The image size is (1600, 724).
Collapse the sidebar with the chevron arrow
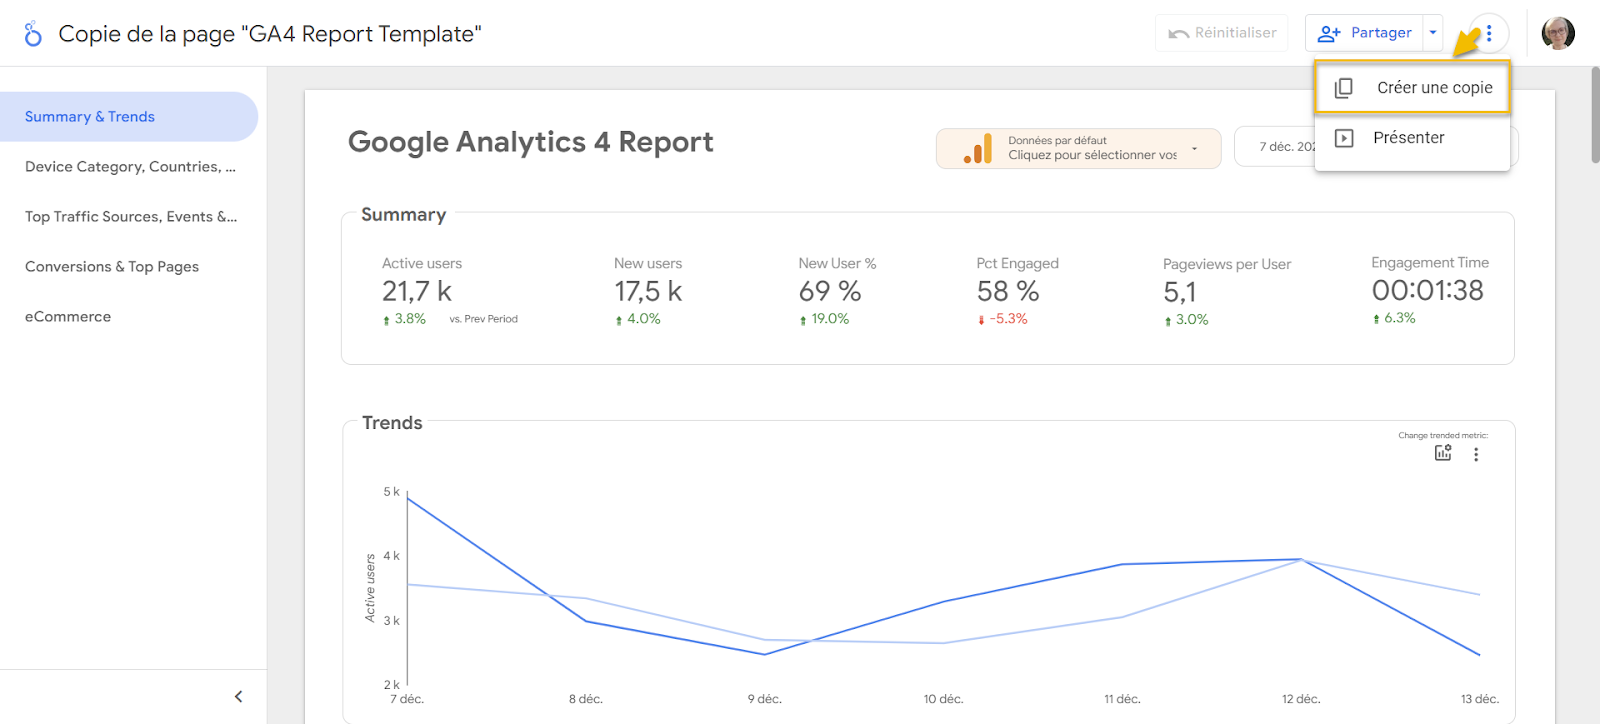(238, 696)
